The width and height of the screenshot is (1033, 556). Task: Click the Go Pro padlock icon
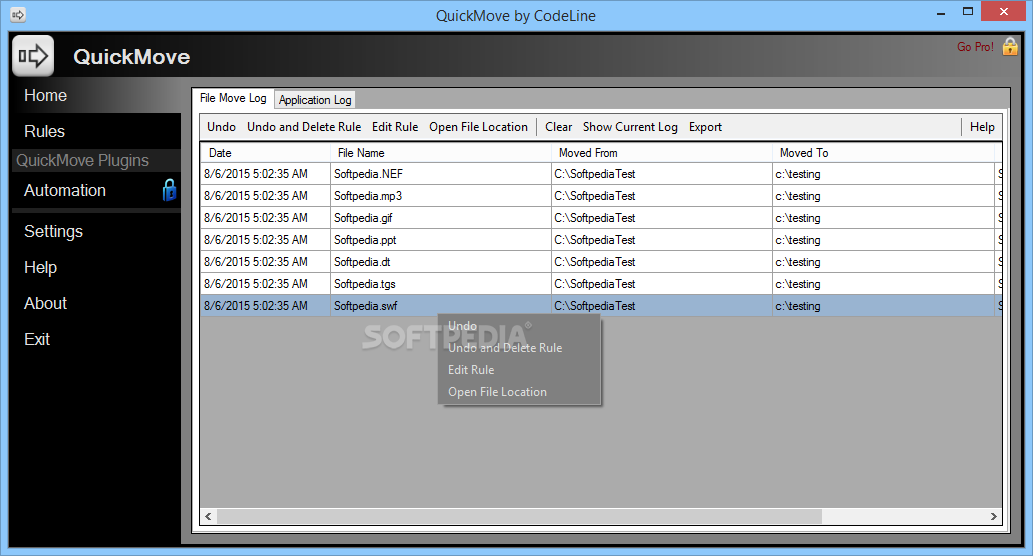[1010, 47]
